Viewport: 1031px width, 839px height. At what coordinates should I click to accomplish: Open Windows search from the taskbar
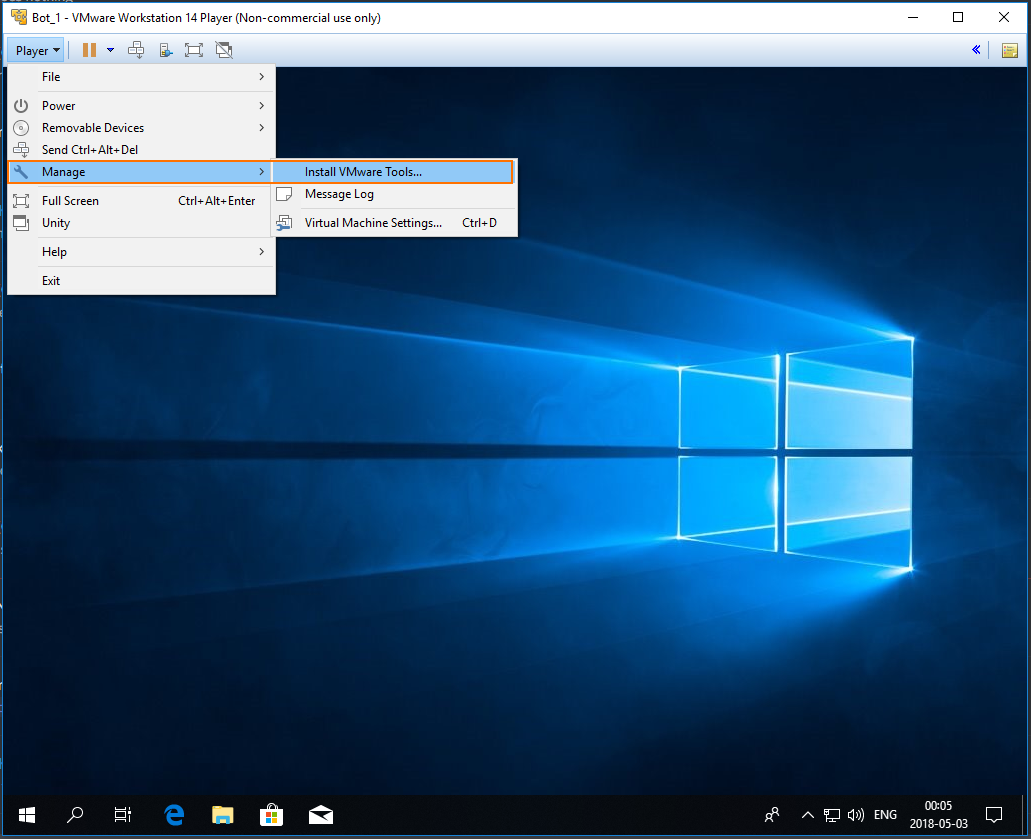coord(75,815)
